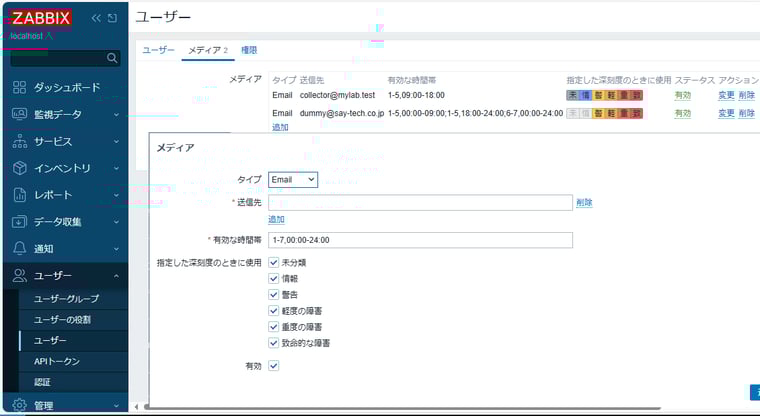Select ユーザー submenu item in sidebar
Viewport: 760px width, 416px height.
coord(50,340)
